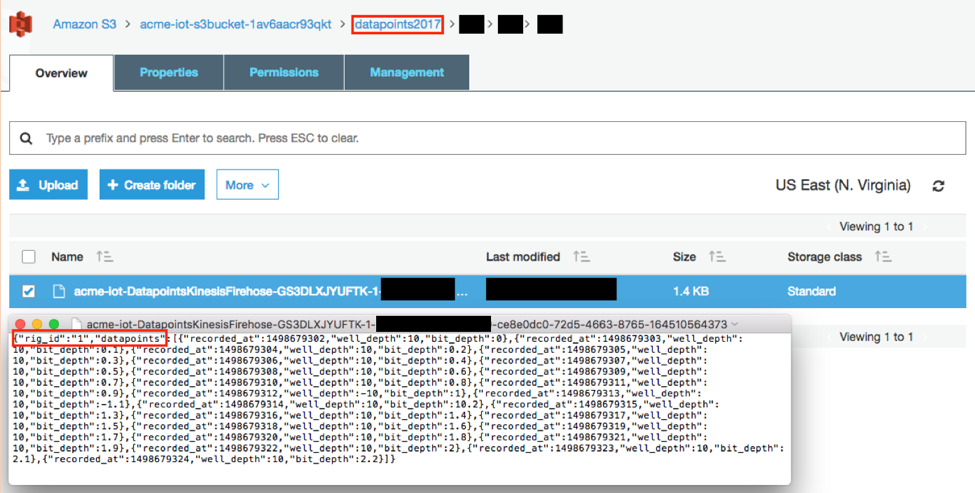This screenshot has height=493, width=975.
Task: Click the lower Viewing 1 to 1 text
Action: [876, 337]
